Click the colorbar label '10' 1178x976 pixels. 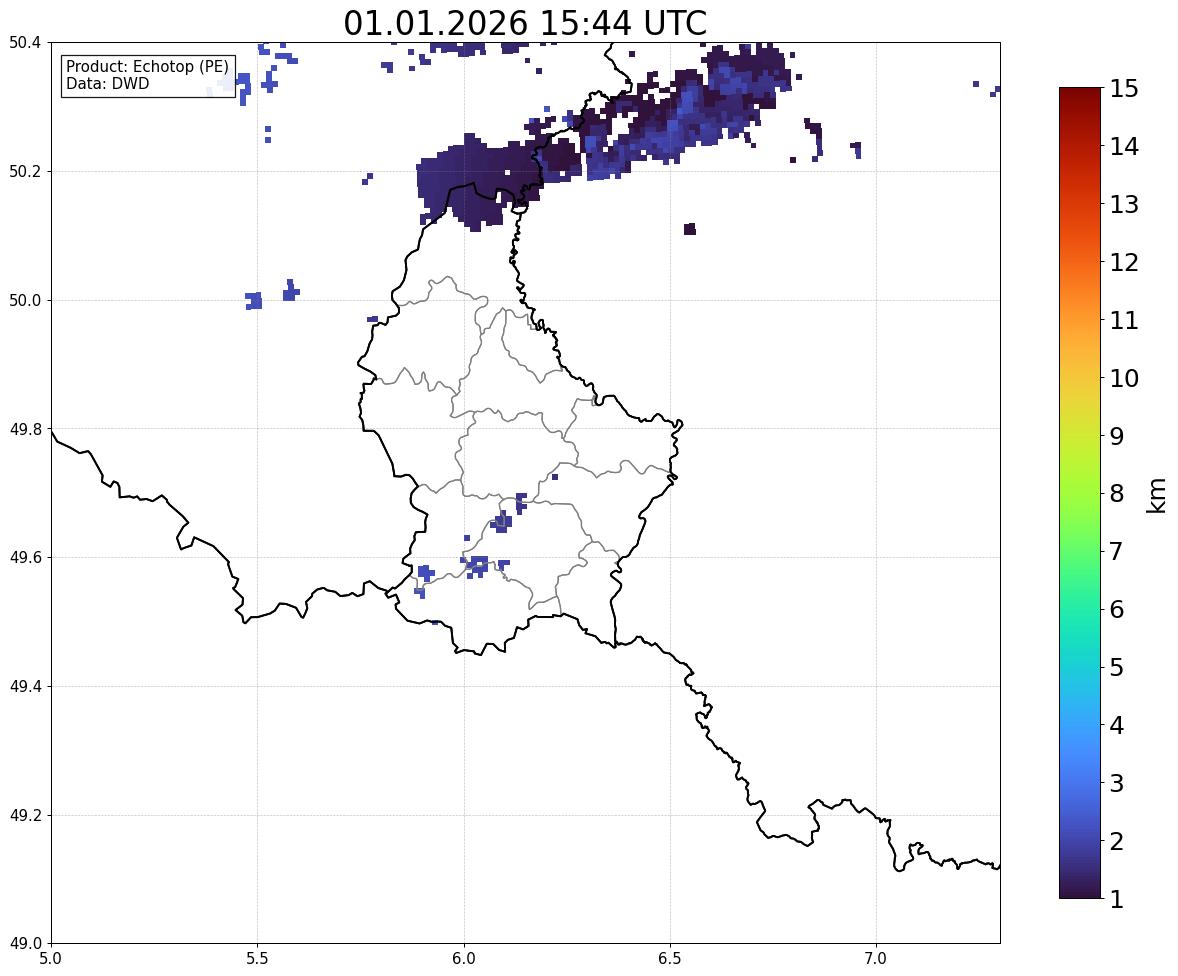coord(1124,378)
